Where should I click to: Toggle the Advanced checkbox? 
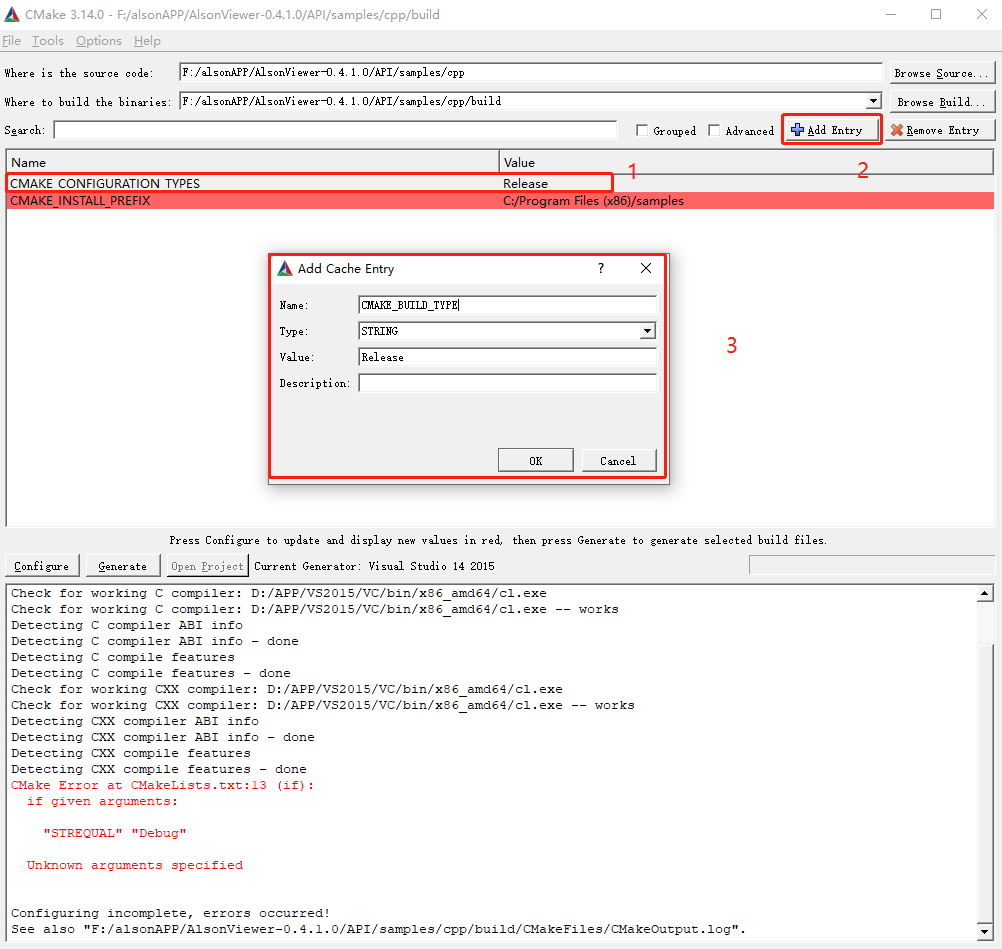714,131
